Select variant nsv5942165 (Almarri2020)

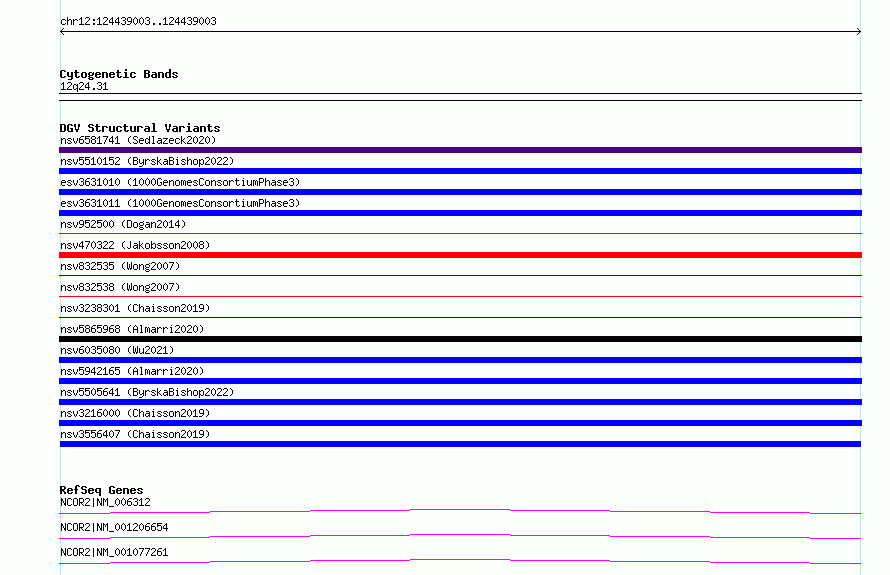tap(132, 371)
